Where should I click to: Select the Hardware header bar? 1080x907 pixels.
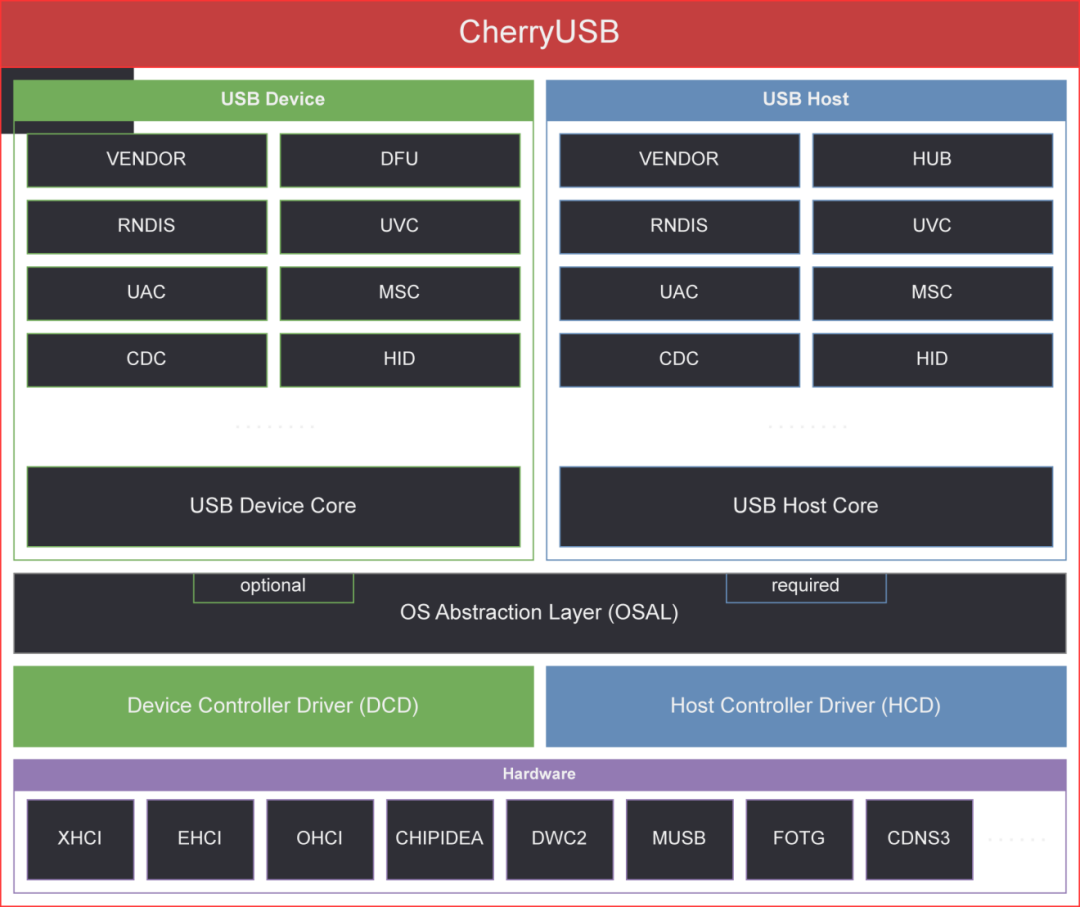(x=539, y=775)
